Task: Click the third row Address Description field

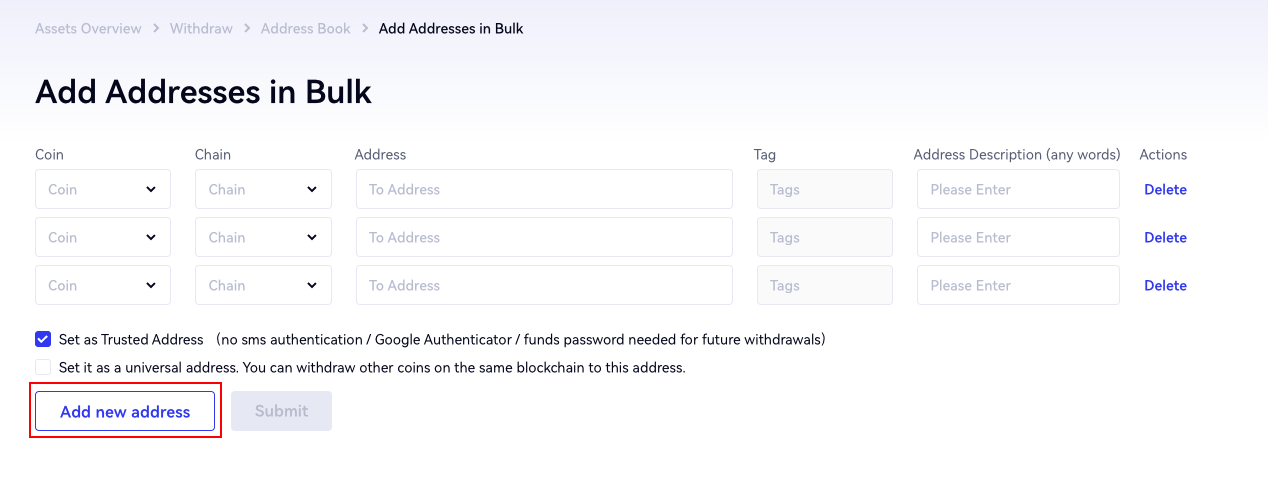Action: coord(1018,285)
